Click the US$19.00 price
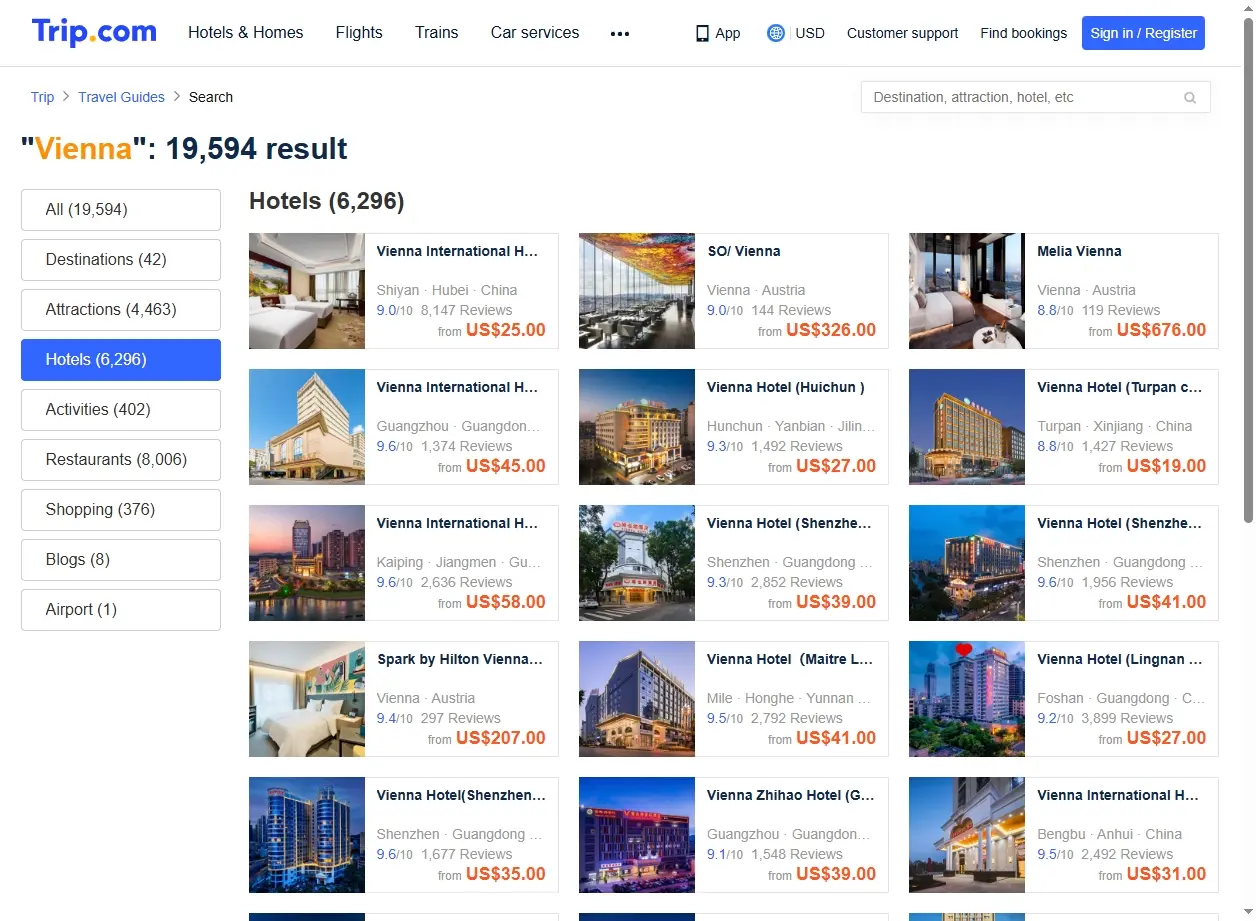Screen dimensions: 1256x921 pos(1166,466)
